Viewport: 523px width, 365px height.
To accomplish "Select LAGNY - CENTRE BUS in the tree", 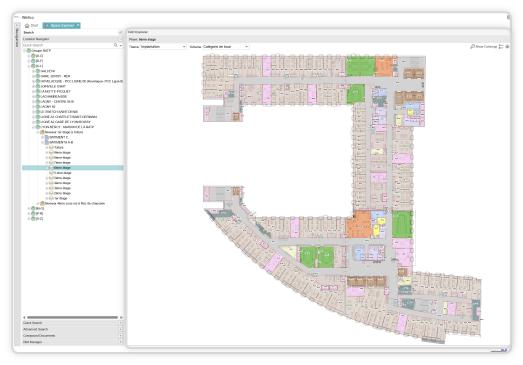I will [x=57, y=102].
